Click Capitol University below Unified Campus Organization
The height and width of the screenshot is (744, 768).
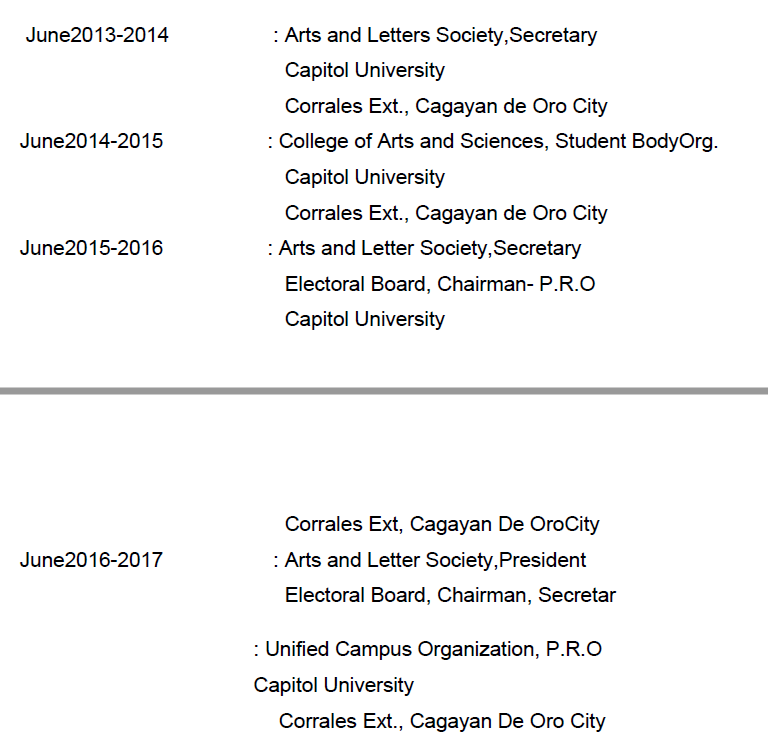pos(334,686)
